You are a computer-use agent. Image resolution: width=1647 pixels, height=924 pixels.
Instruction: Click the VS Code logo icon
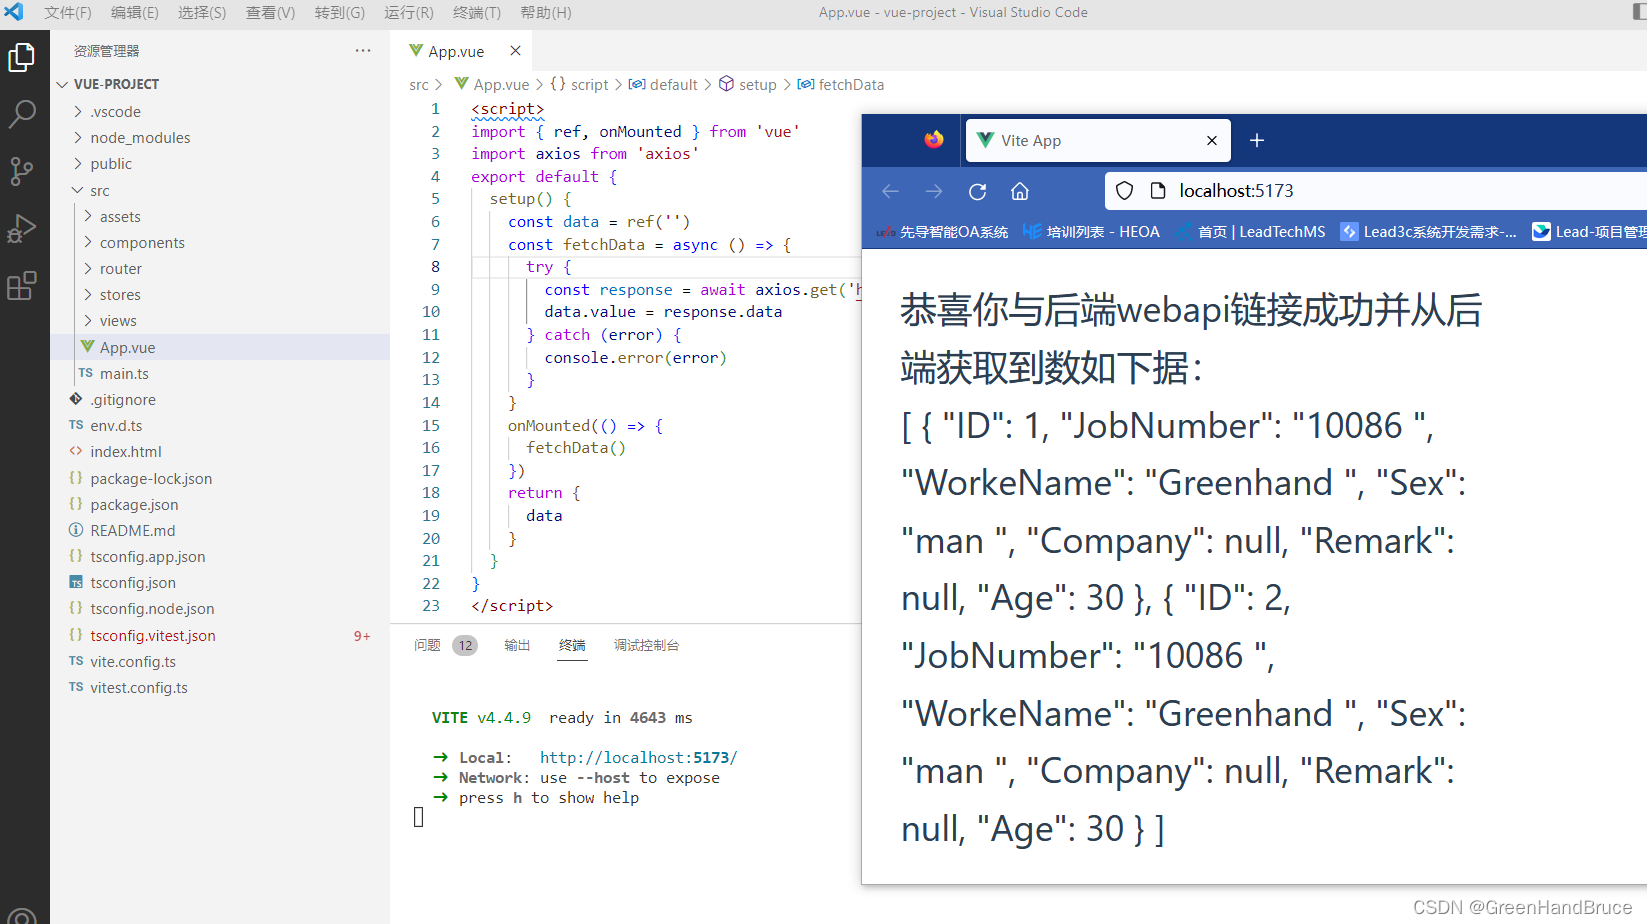click(14, 12)
